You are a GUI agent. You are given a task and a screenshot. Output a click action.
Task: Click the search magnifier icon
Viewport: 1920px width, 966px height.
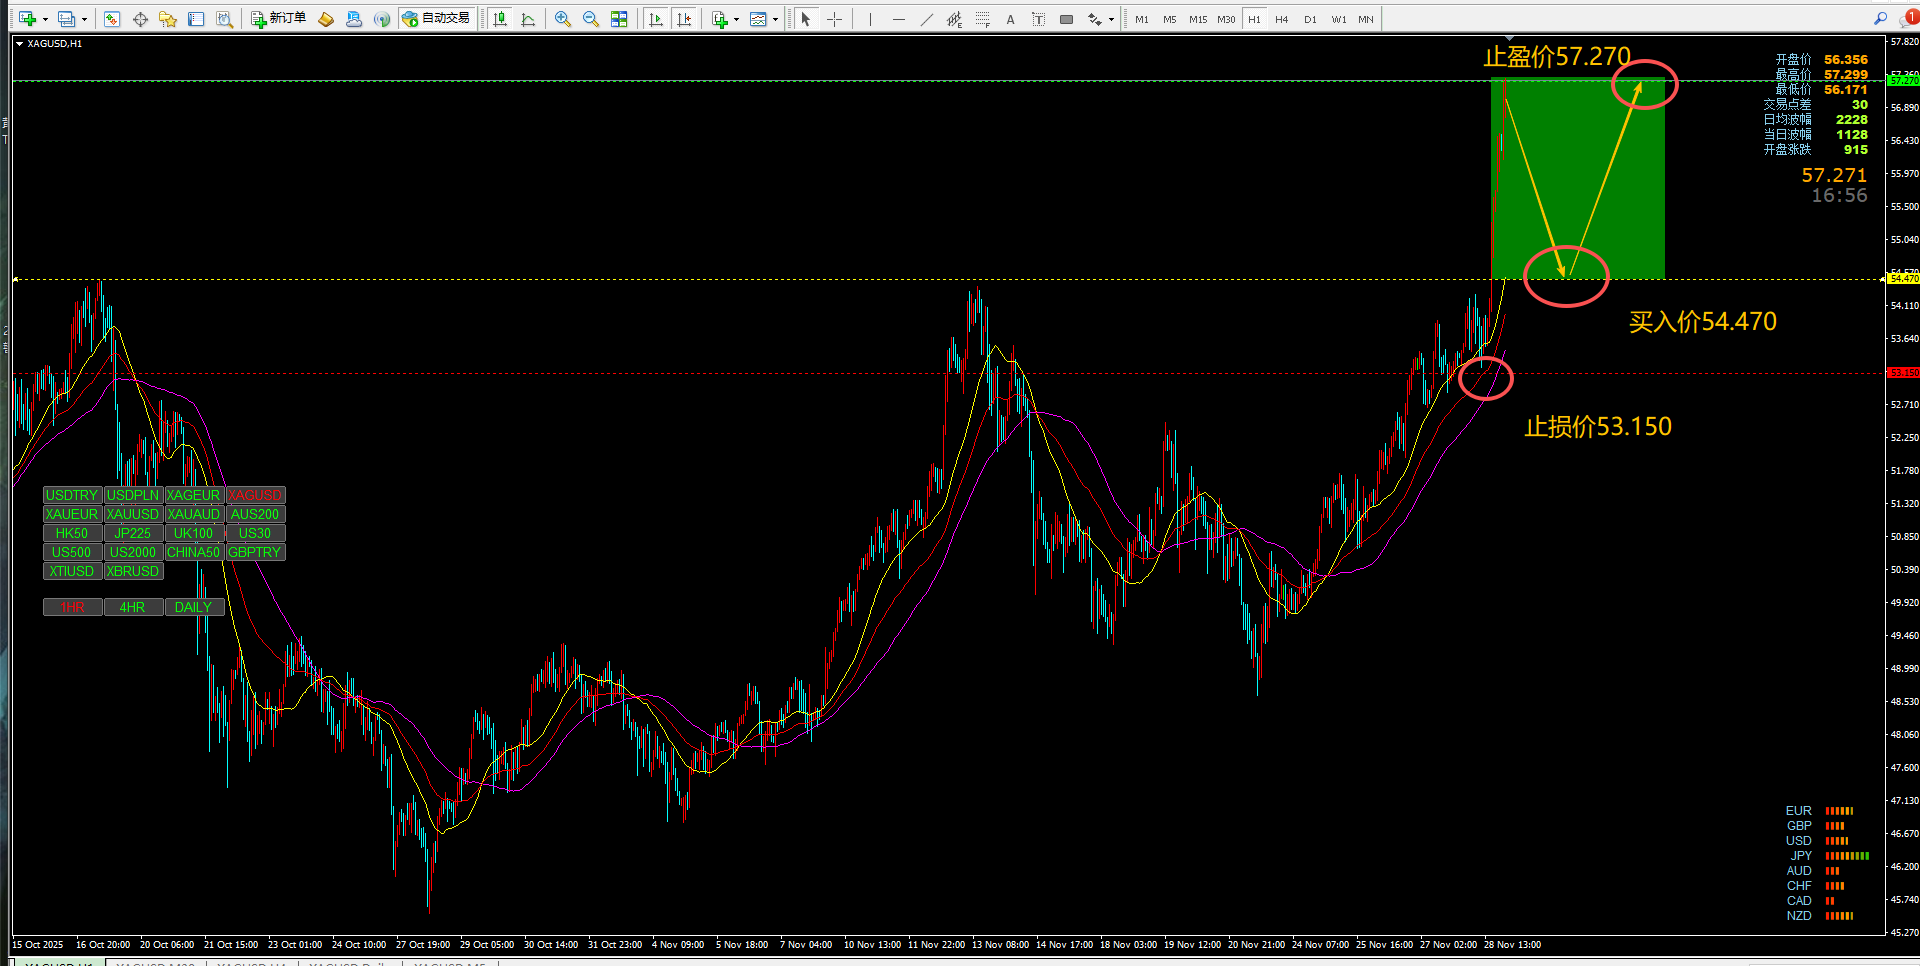click(x=1880, y=18)
